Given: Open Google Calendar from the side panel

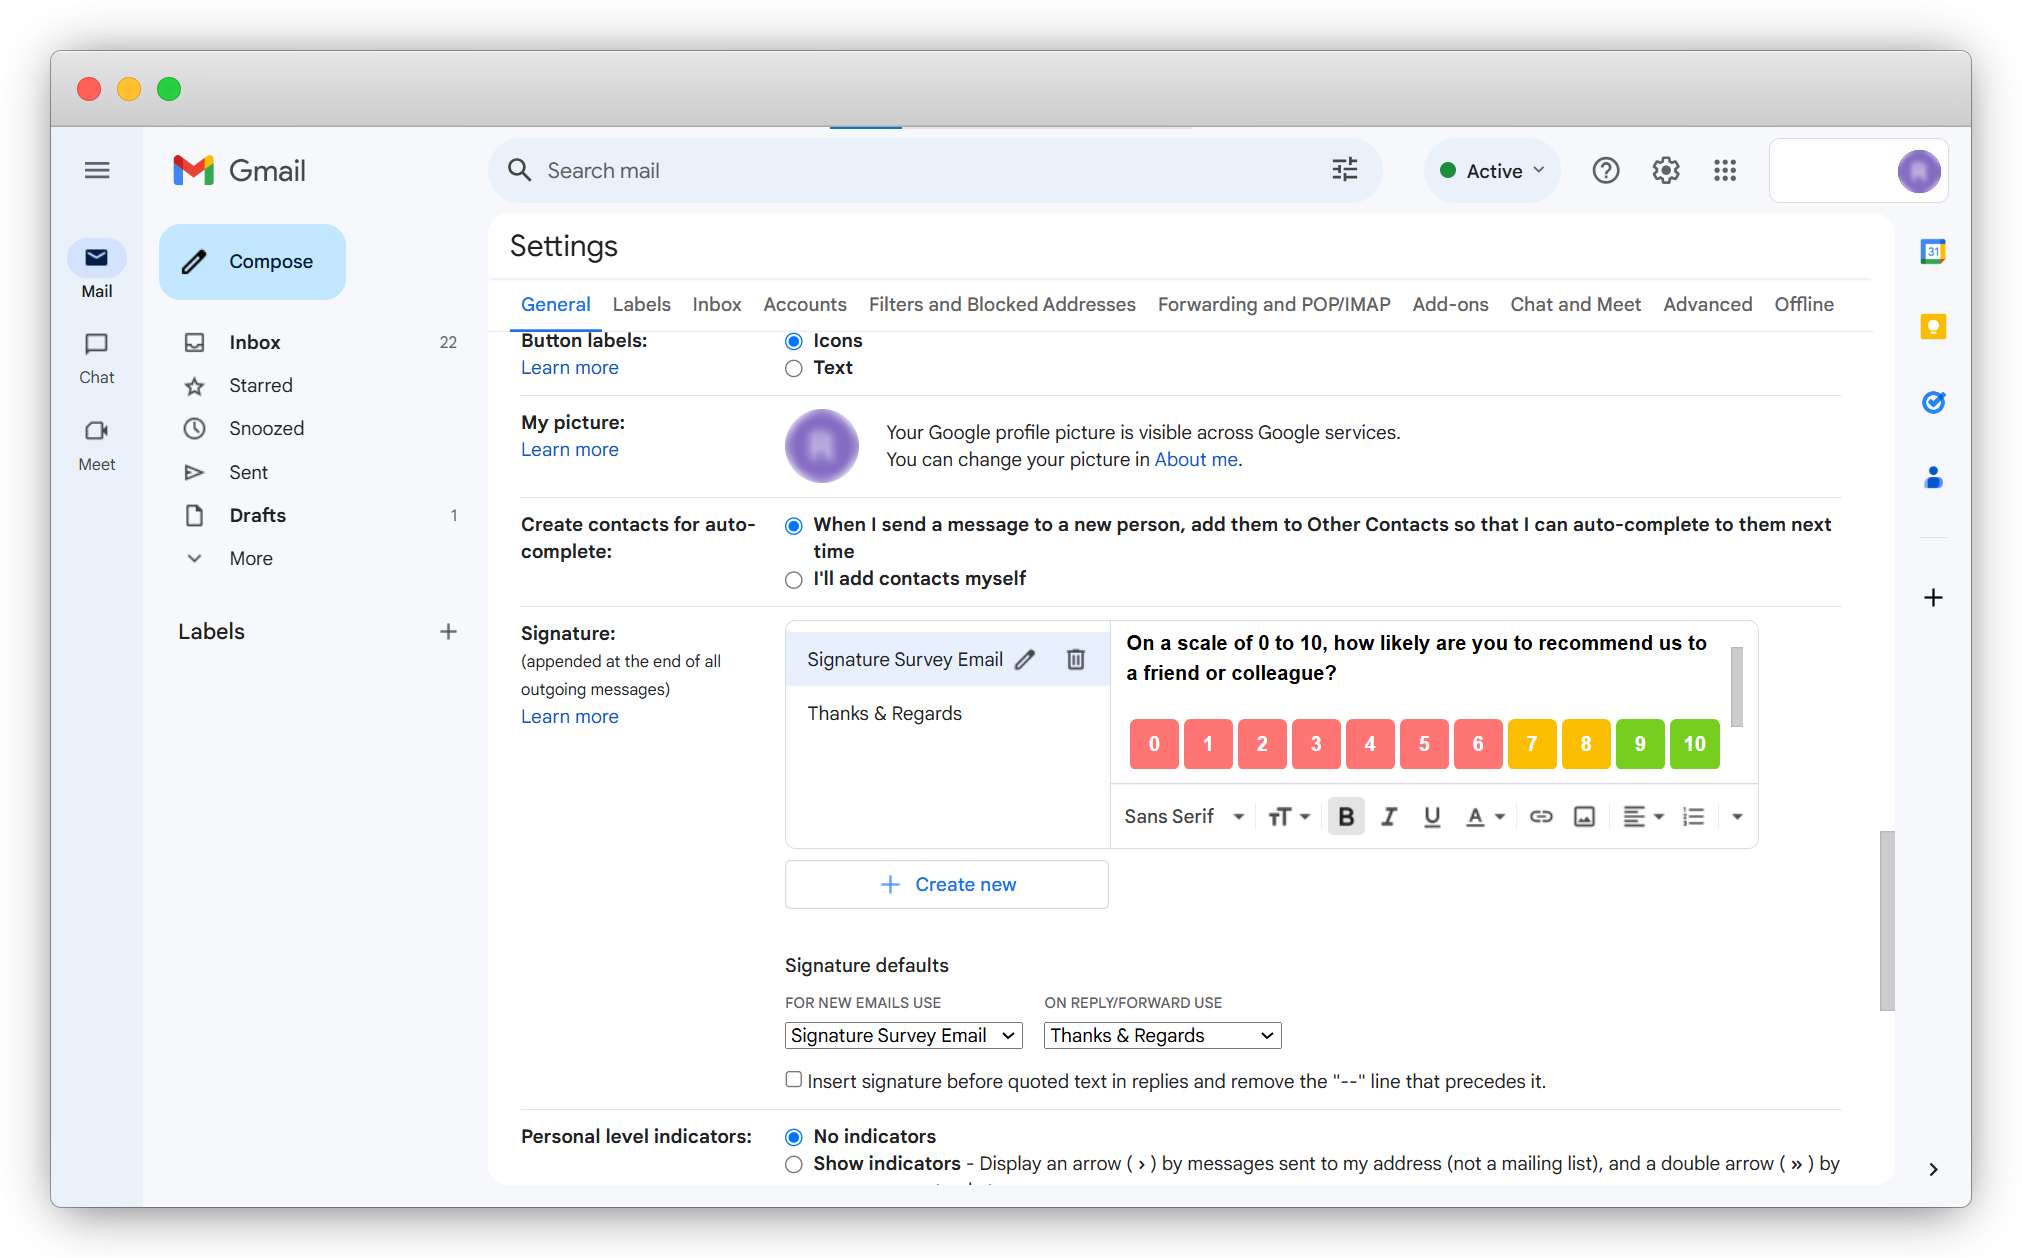Looking at the screenshot, I should [1932, 252].
